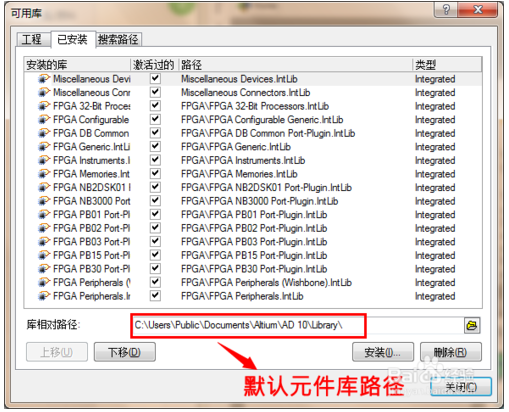Click the FPGA NB3000 library icon
Screen dimensions: 509x412
[x=43, y=201]
